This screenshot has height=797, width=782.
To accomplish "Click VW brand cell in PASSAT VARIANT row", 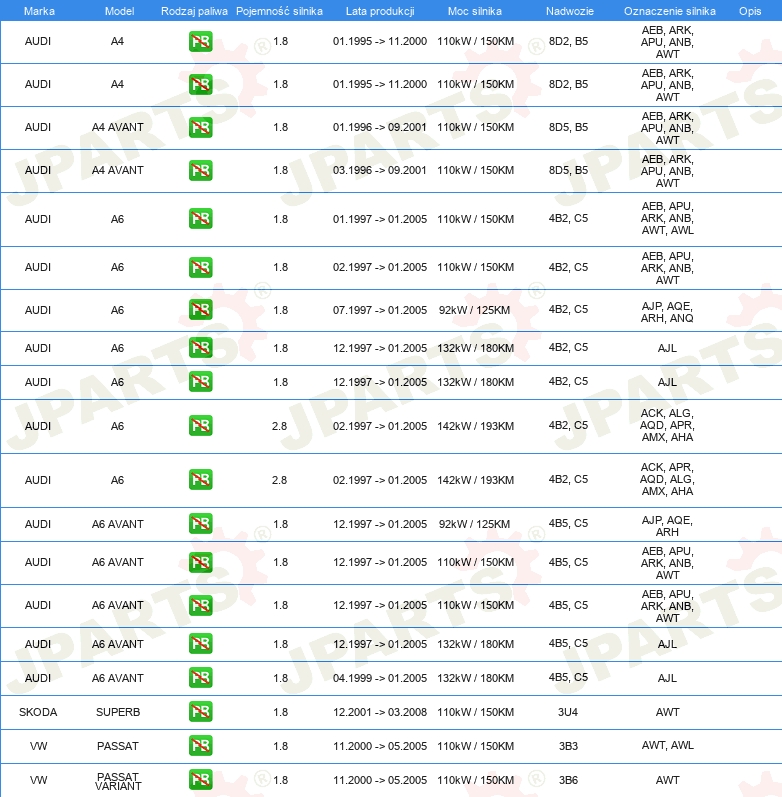I will tap(38, 780).
